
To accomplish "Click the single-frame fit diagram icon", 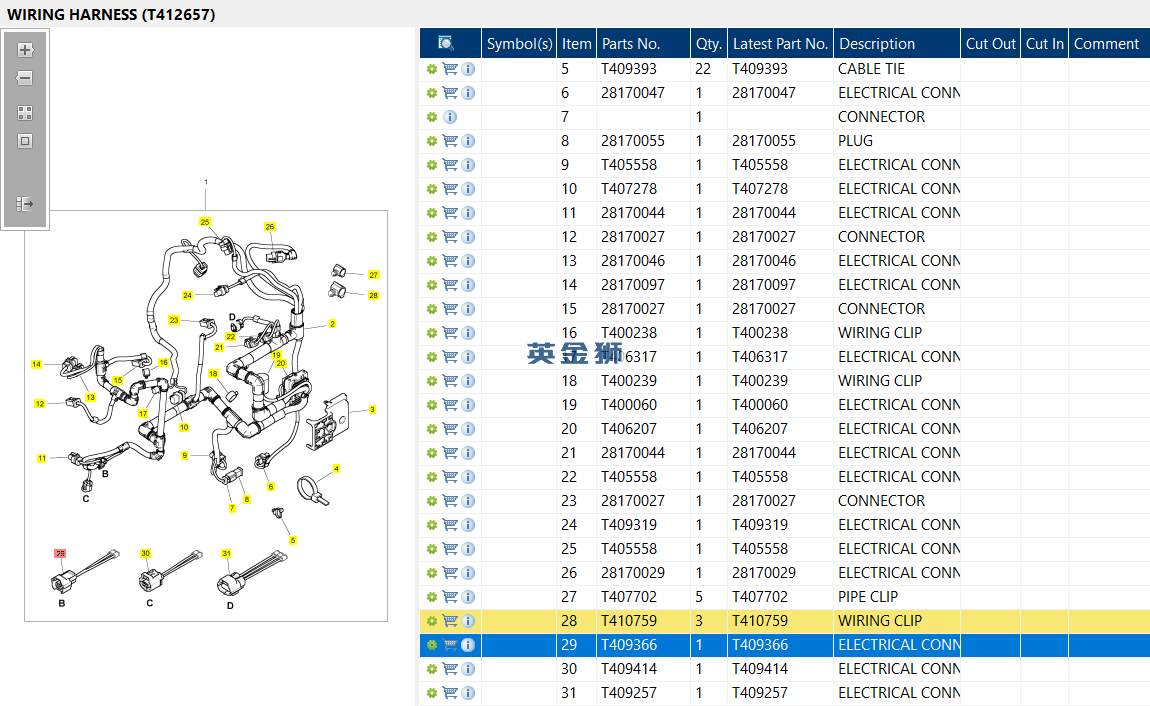I will [x=25, y=141].
